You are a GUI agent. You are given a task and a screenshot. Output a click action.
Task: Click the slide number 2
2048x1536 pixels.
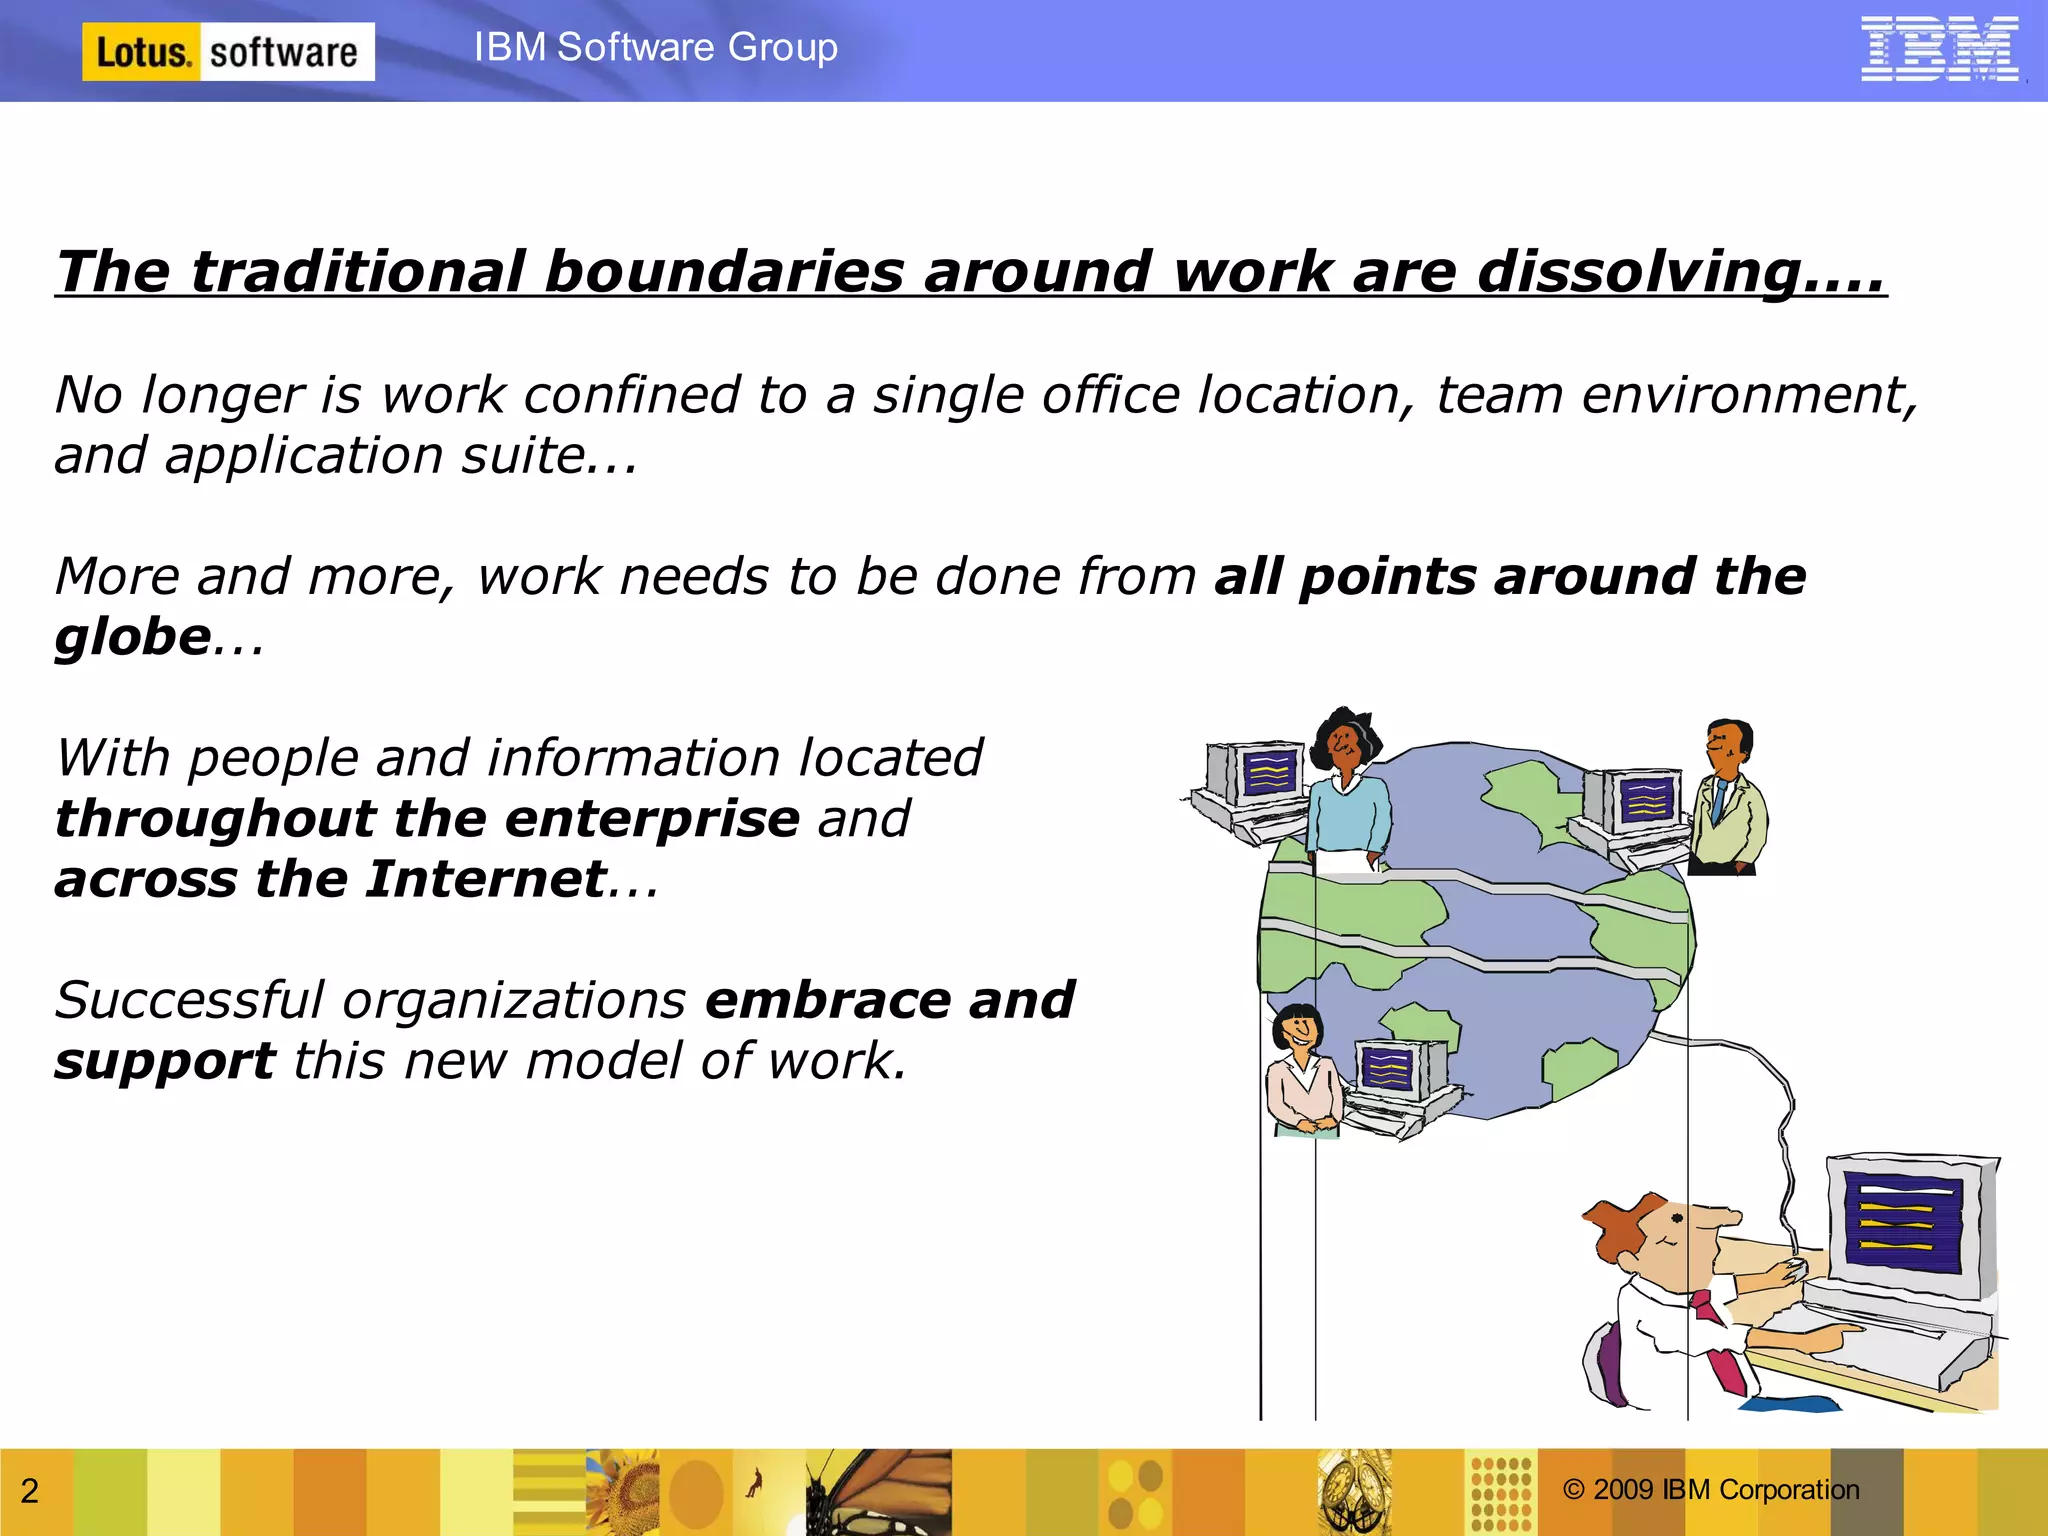(x=30, y=1491)
